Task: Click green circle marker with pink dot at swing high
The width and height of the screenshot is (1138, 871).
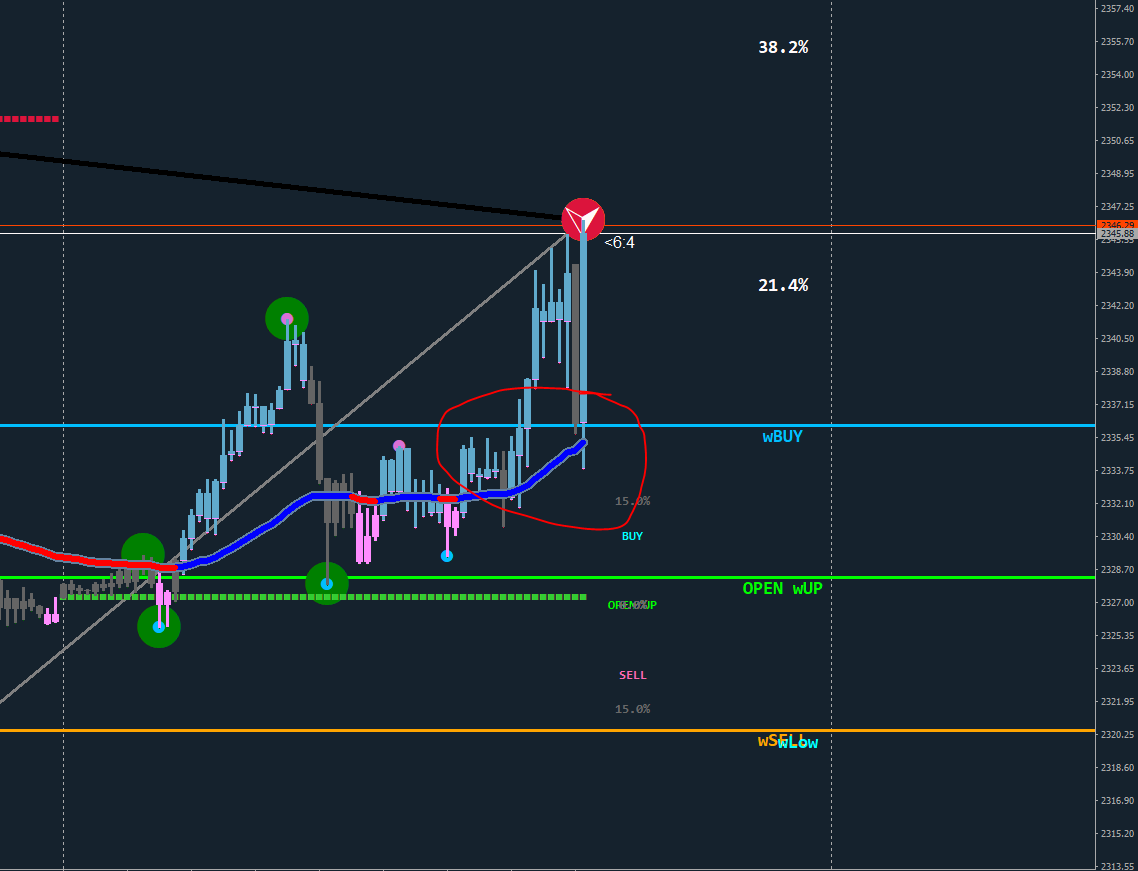Action: 287,318
